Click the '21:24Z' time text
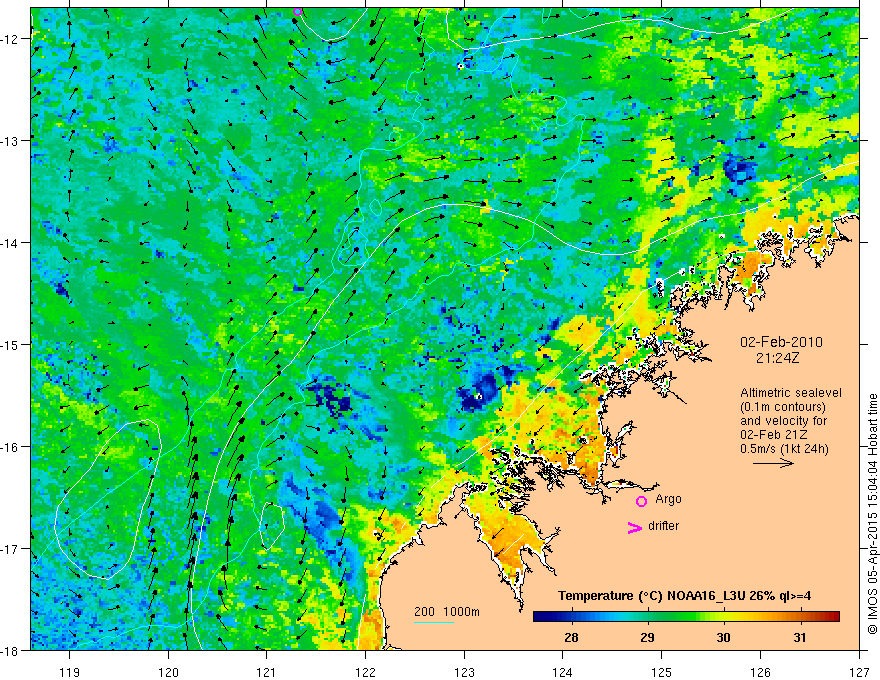This screenshot has height=680, width=880. coord(777,358)
